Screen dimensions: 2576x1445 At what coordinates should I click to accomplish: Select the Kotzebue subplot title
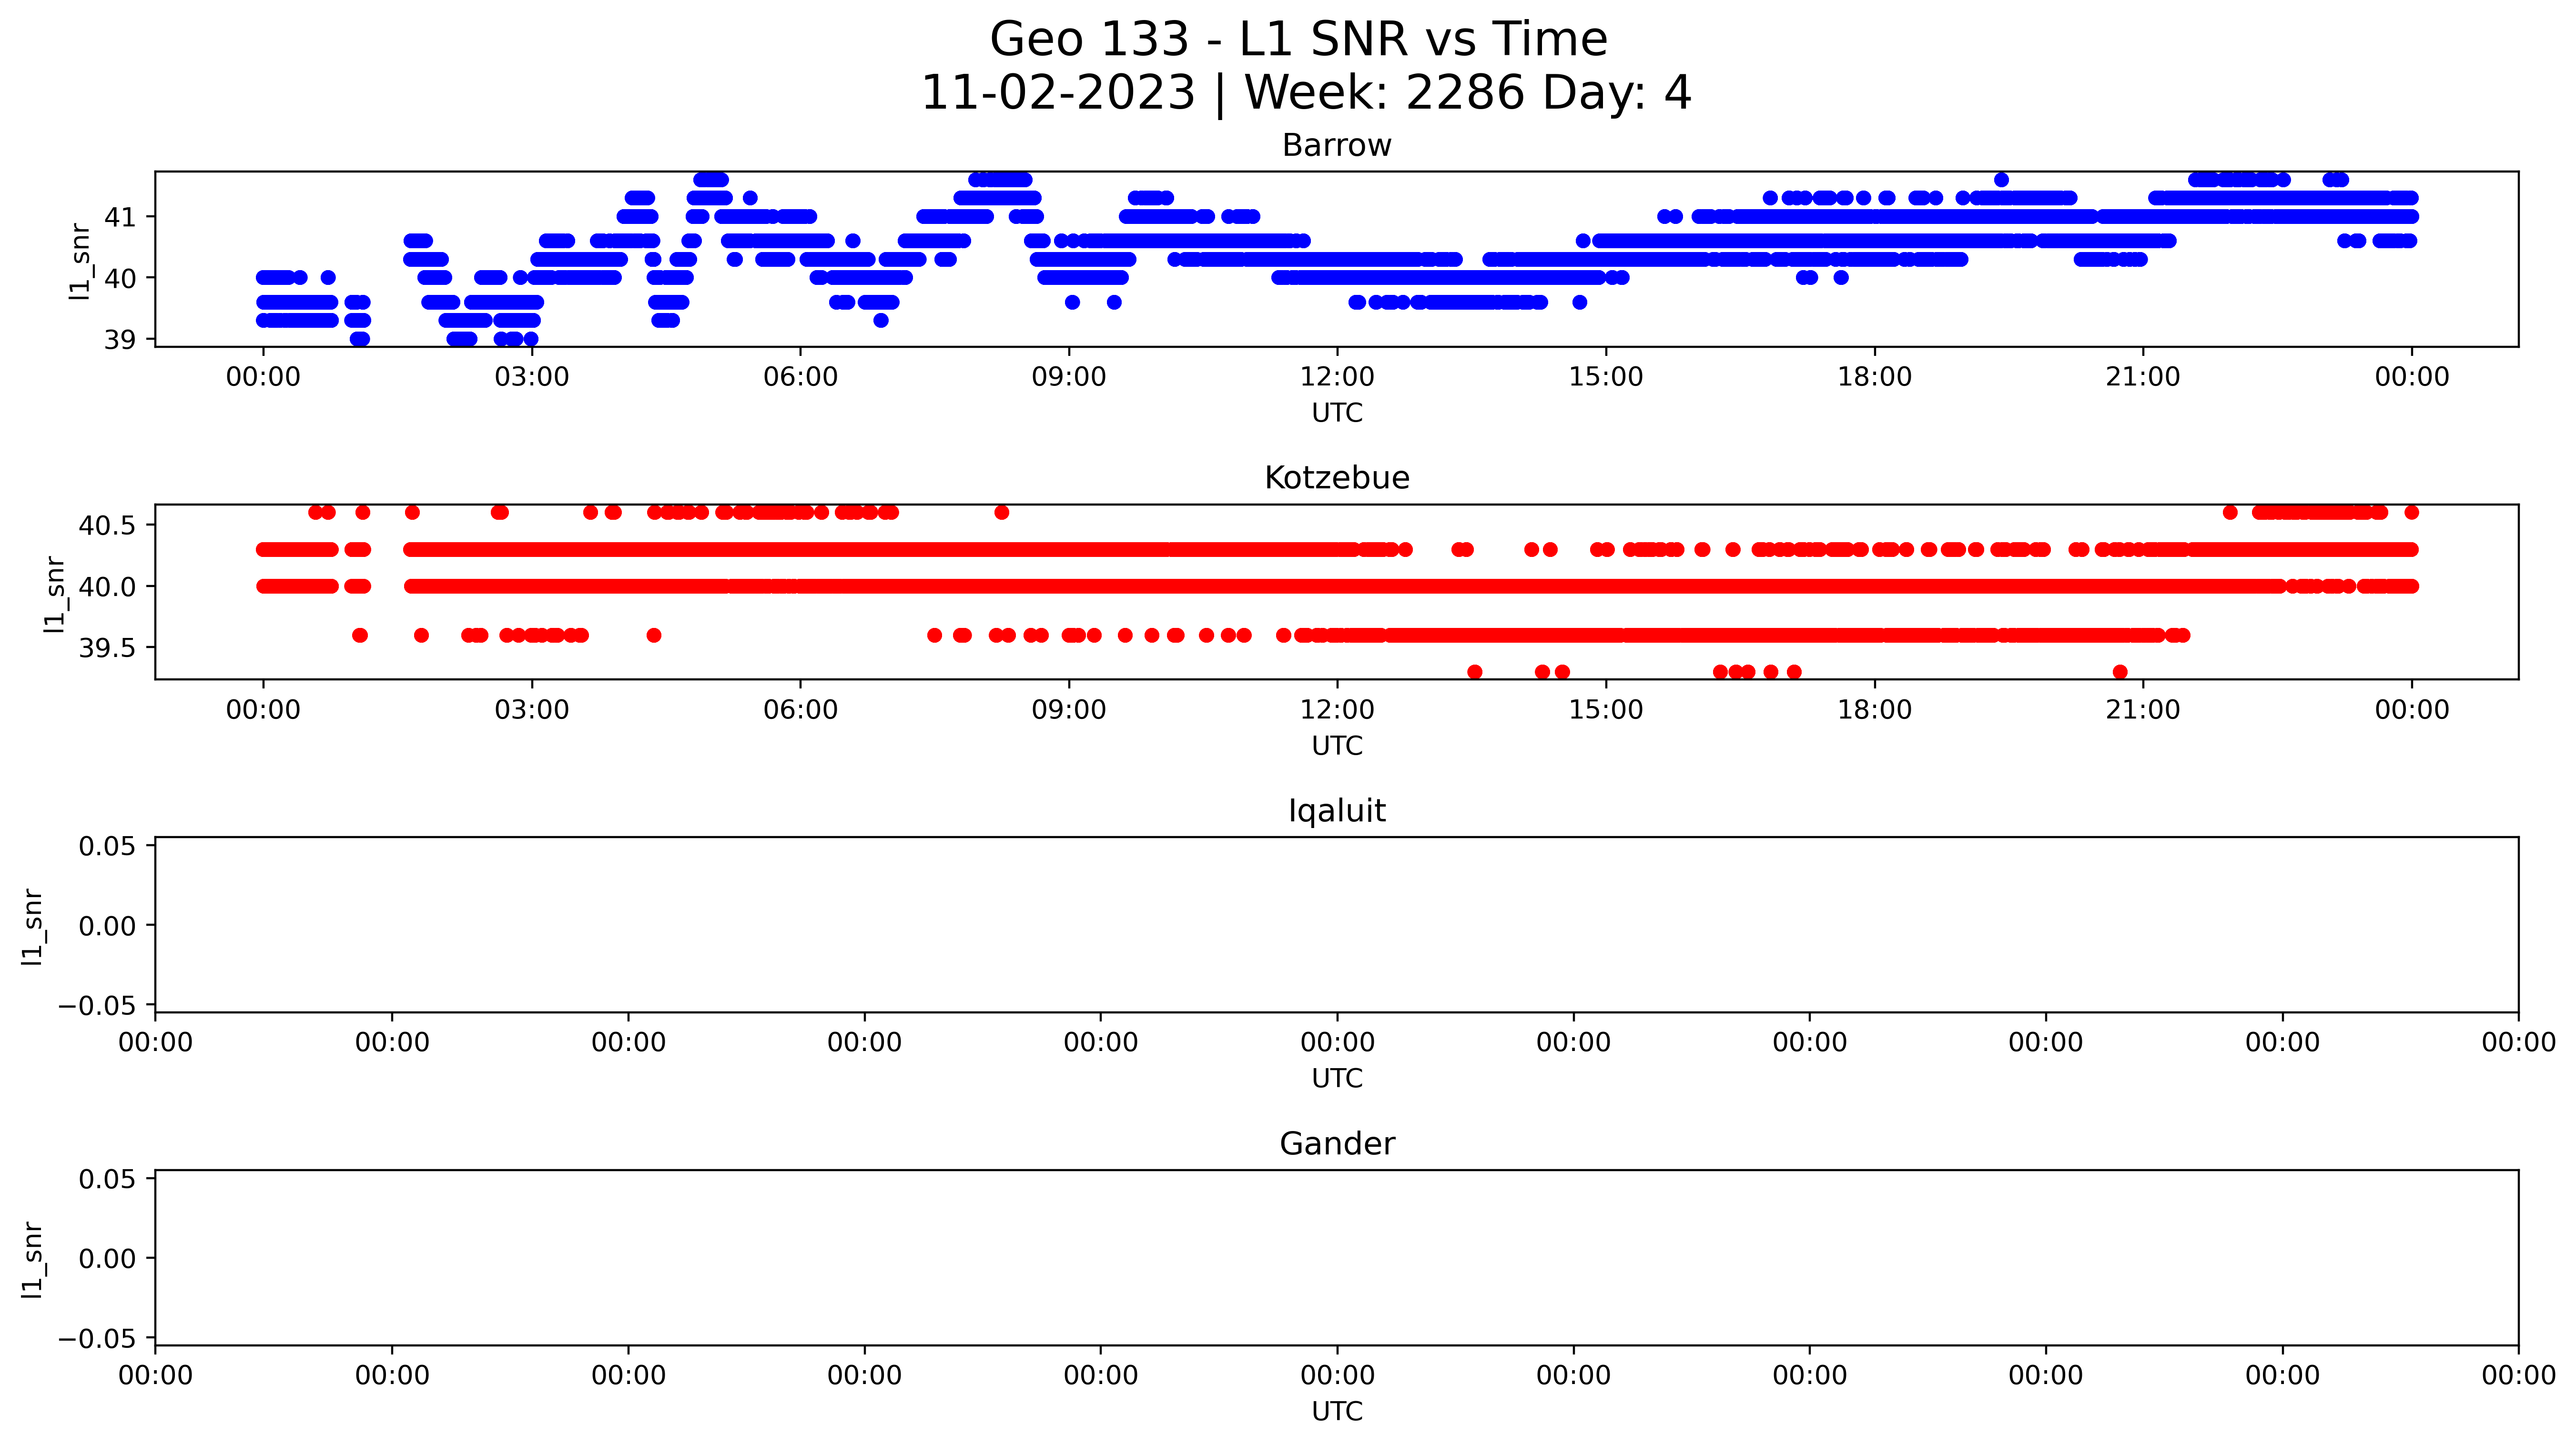1337,478
